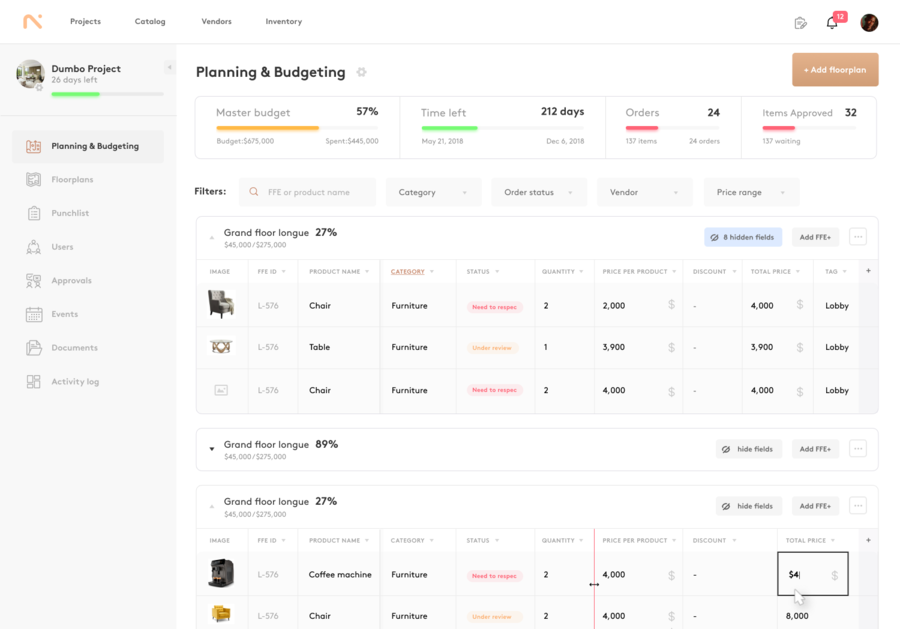Open the Activity log icon

(32, 381)
